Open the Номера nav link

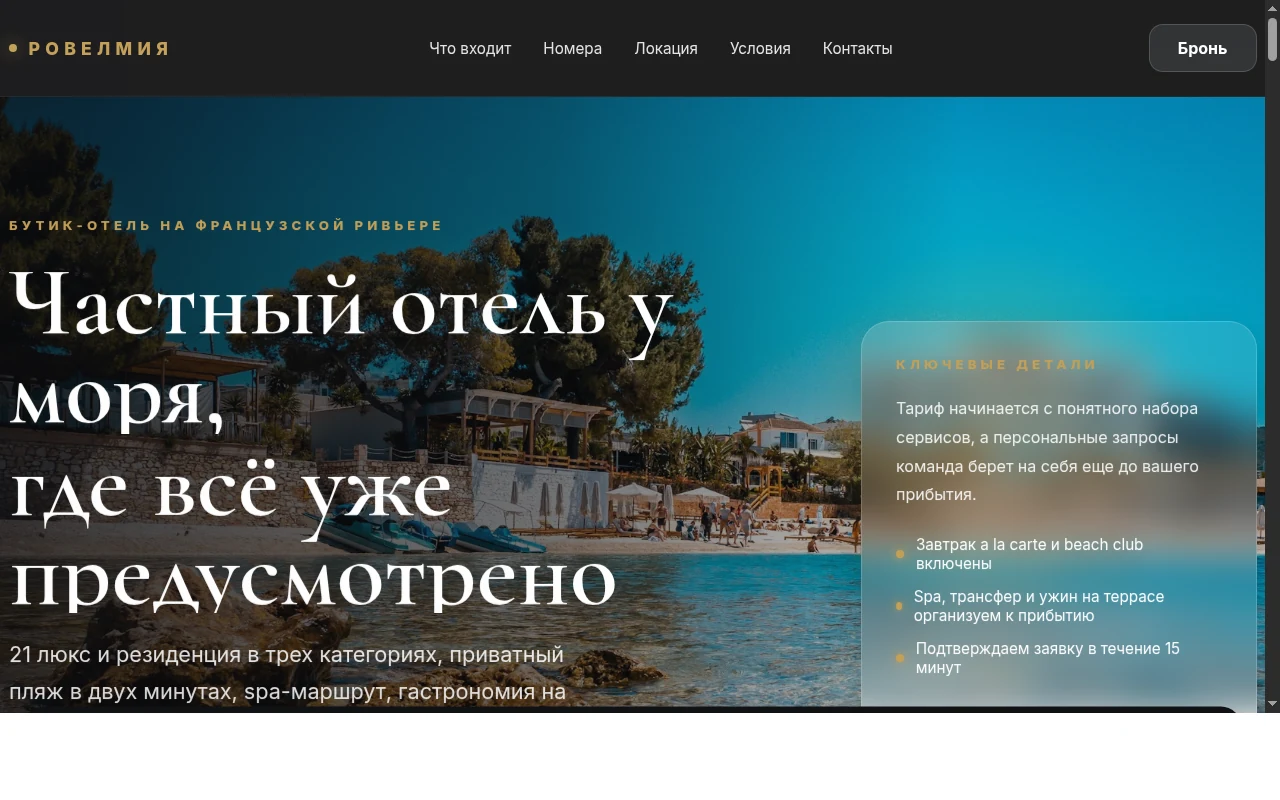pyautogui.click(x=572, y=48)
